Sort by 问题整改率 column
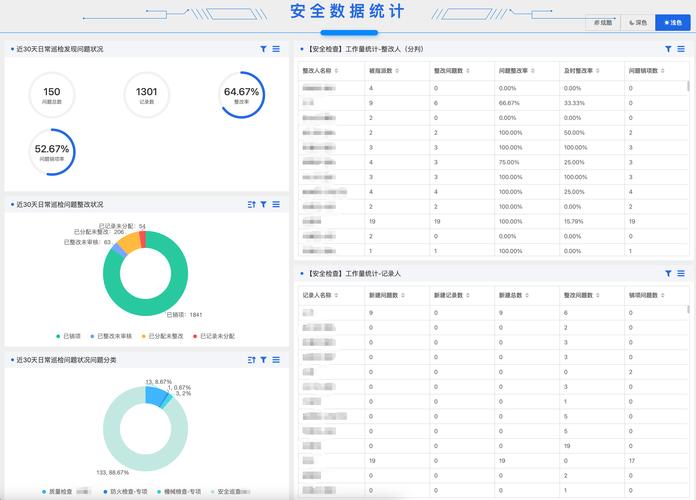This screenshot has height=500, width=696. click(533, 71)
